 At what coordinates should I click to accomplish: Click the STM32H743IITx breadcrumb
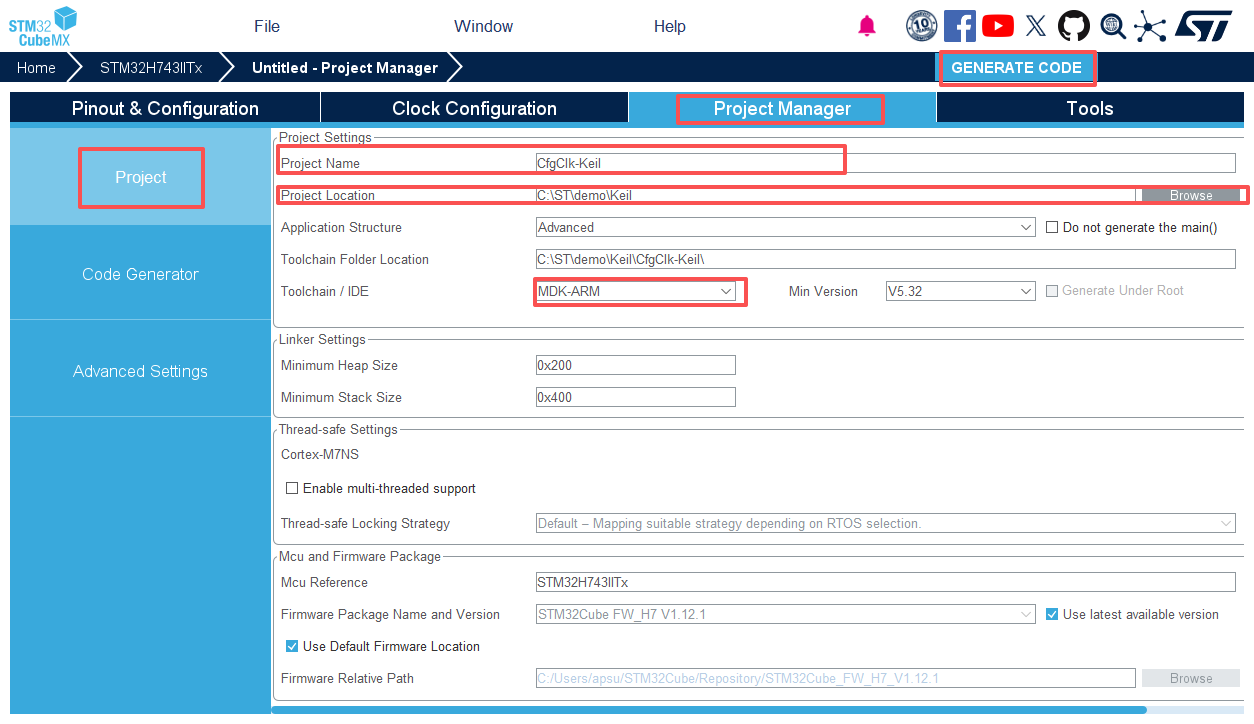(x=151, y=68)
